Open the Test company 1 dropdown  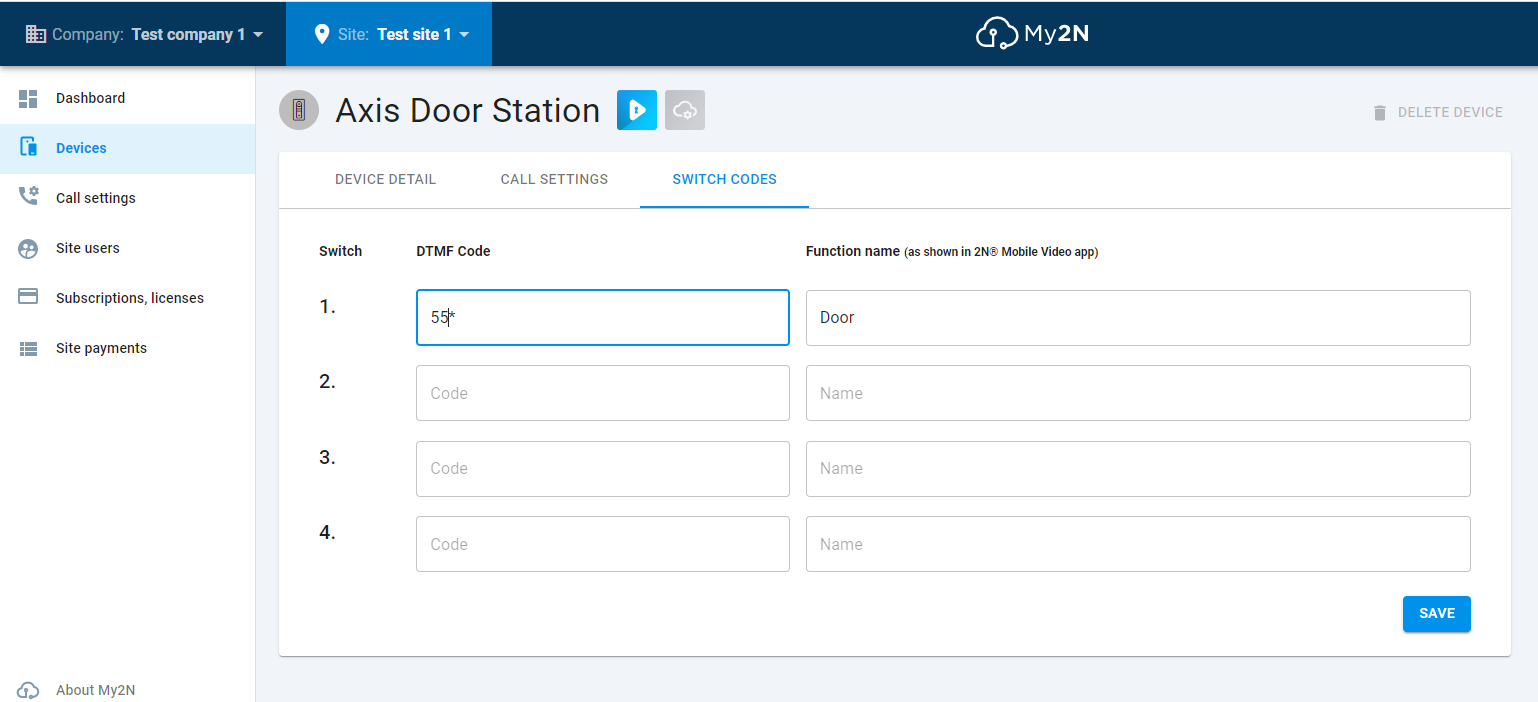pyautogui.click(x=196, y=33)
